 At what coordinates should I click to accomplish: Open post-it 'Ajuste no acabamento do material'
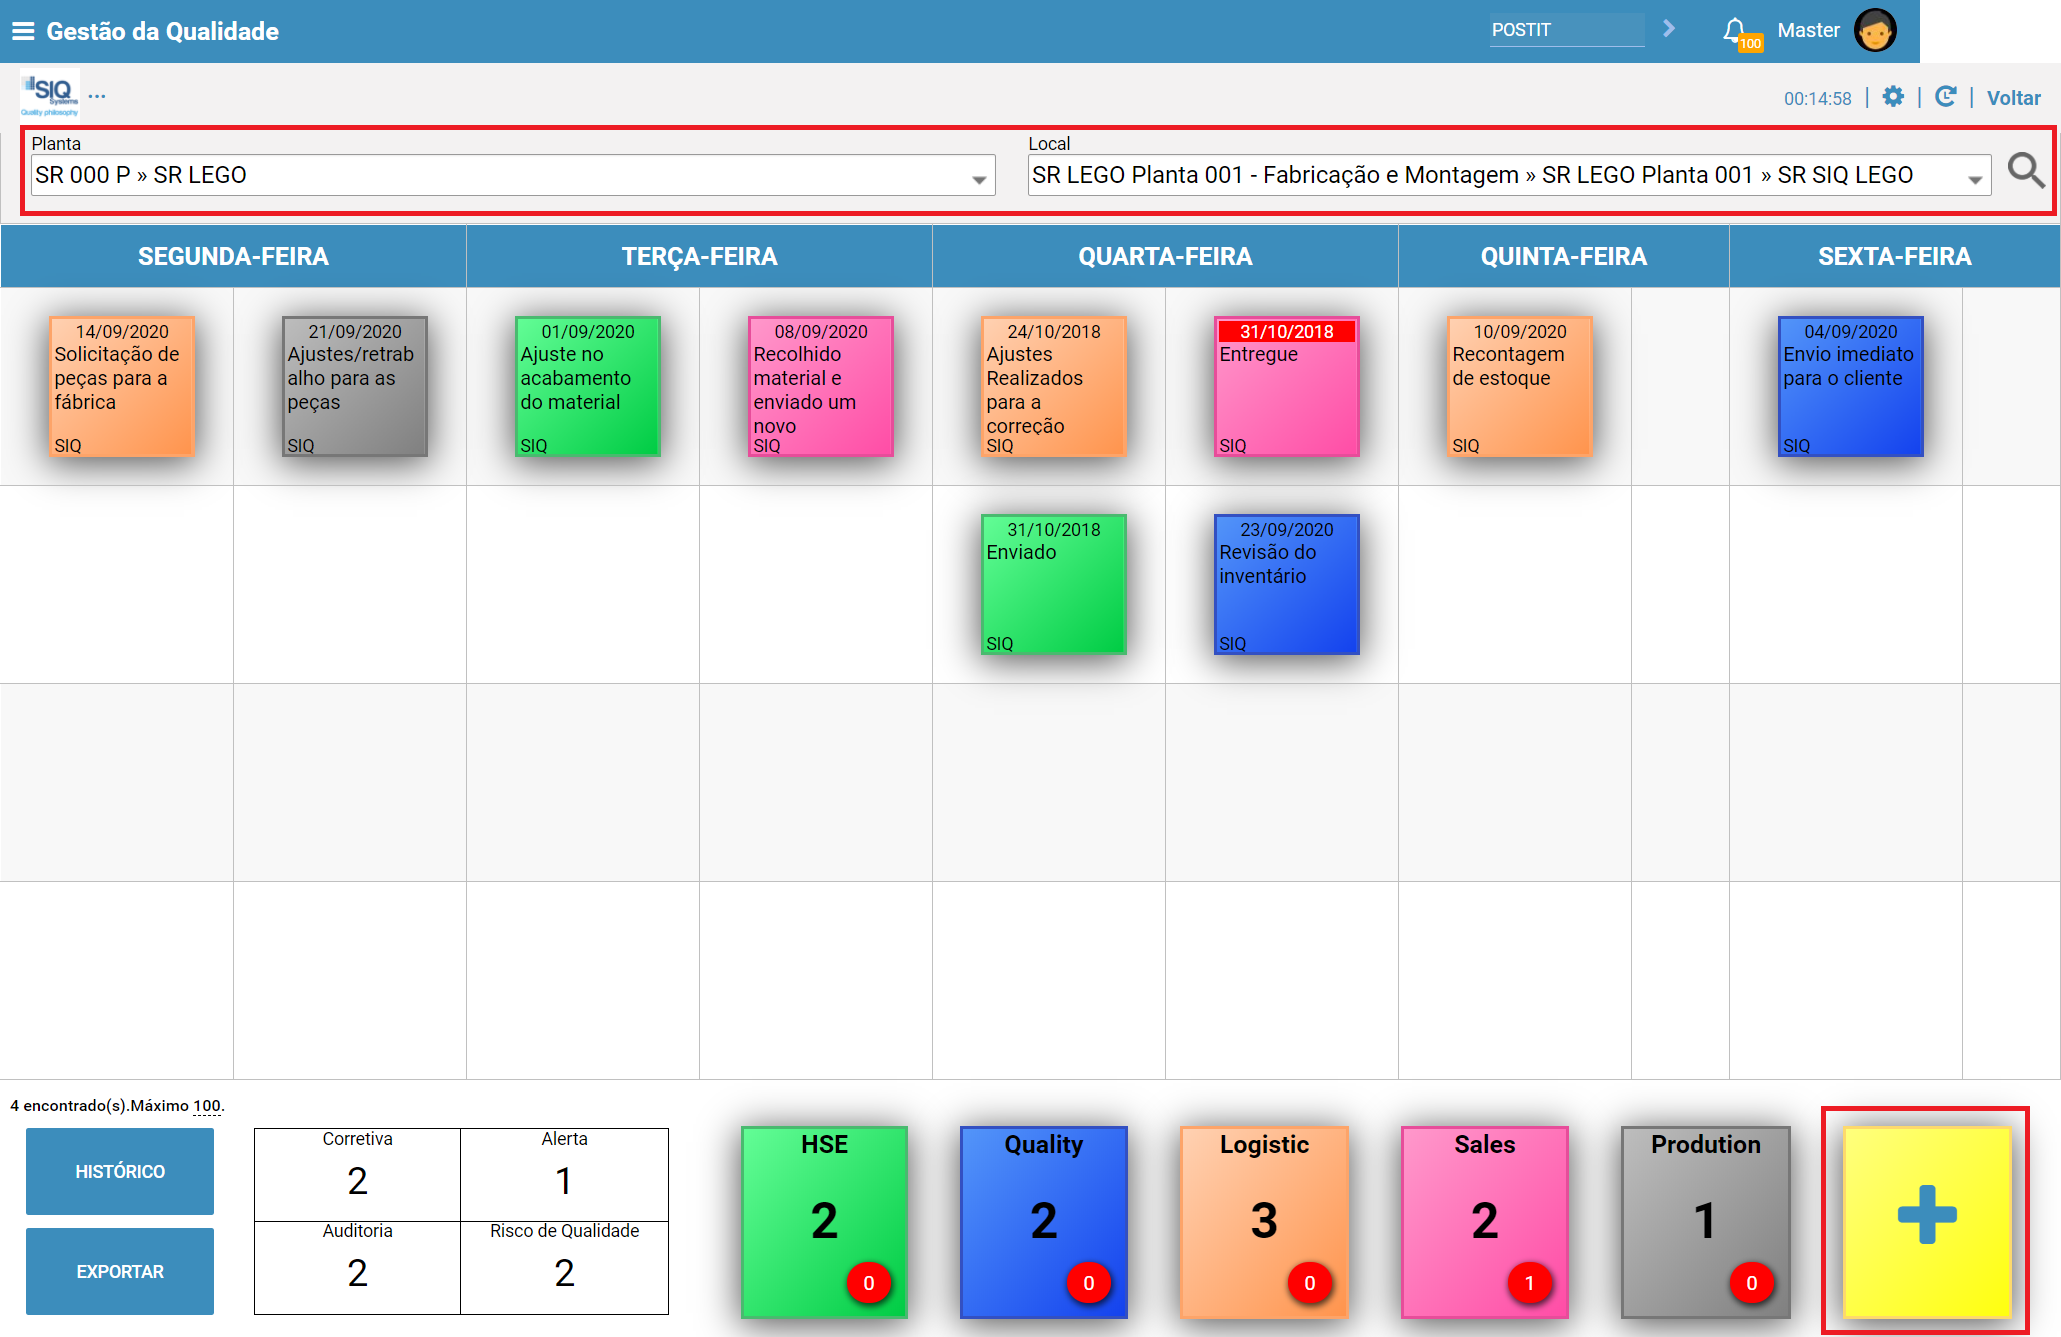pyautogui.click(x=588, y=387)
